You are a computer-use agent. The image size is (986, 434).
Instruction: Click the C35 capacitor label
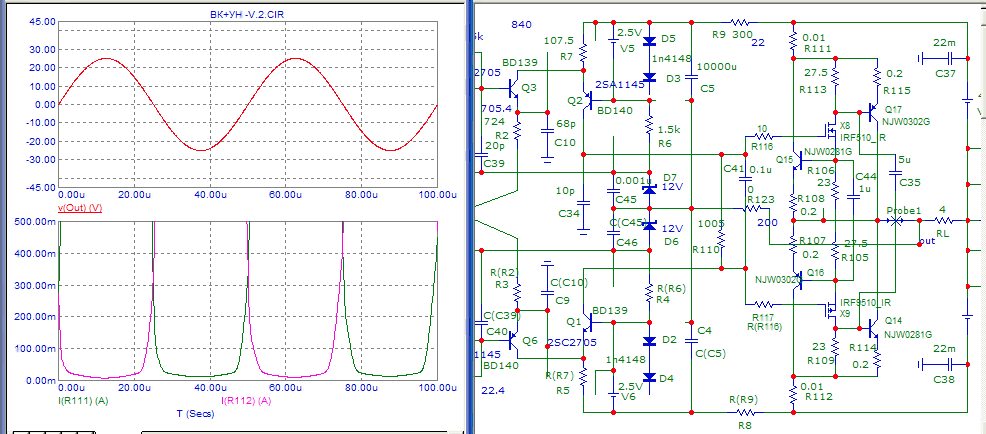910,183
